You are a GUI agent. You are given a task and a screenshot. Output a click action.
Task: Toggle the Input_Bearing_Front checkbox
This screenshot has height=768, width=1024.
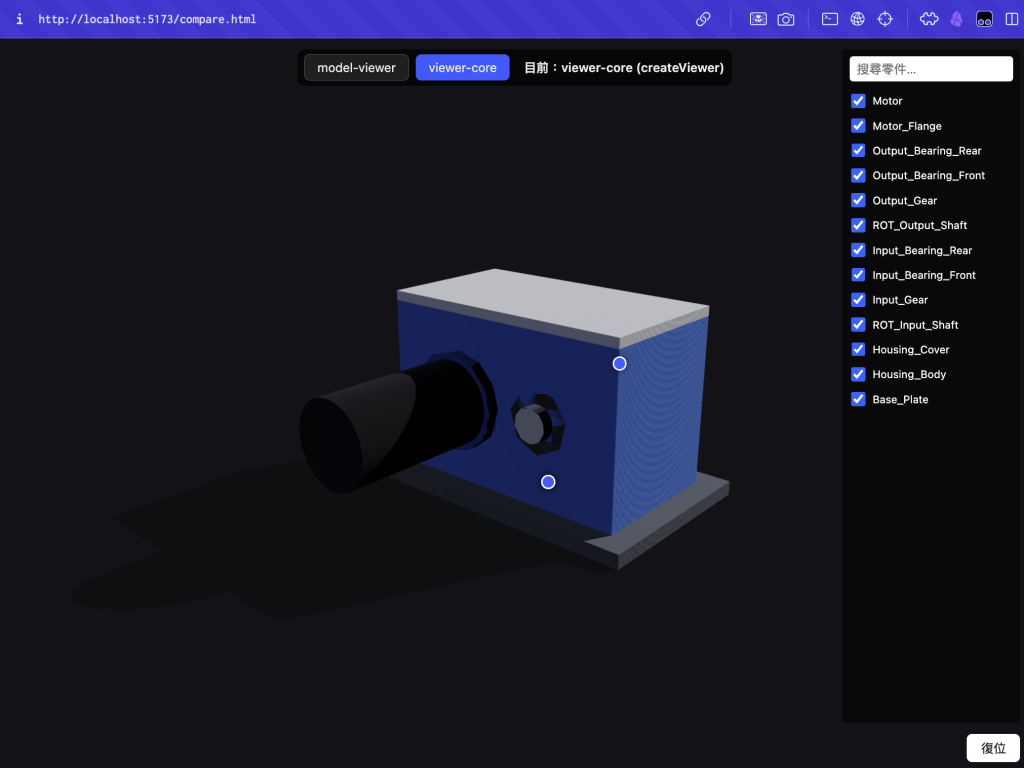pyautogui.click(x=858, y=275)
